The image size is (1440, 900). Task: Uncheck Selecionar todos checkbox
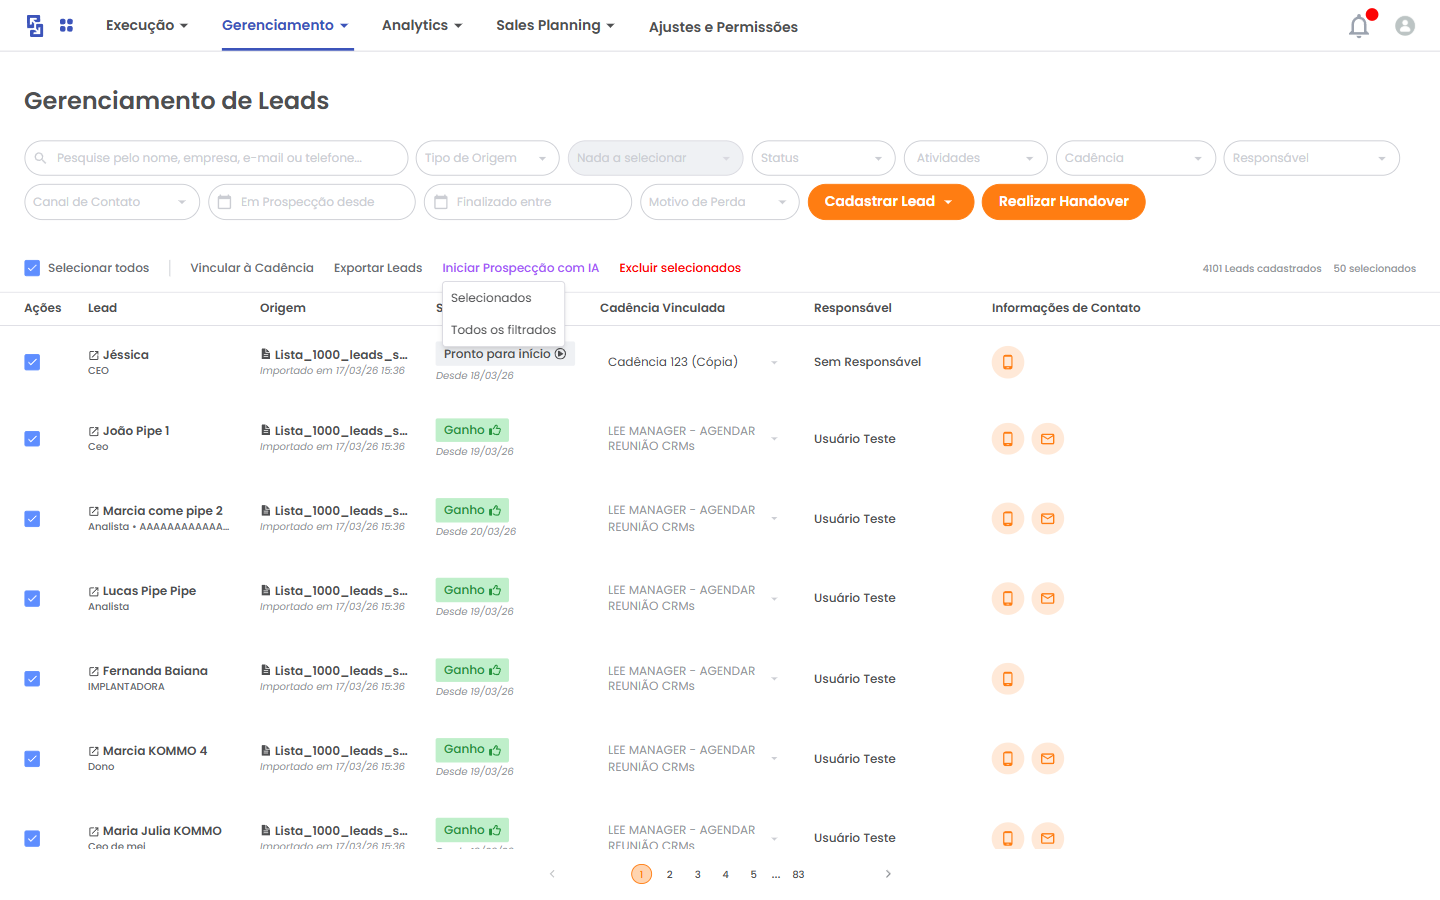32,268
